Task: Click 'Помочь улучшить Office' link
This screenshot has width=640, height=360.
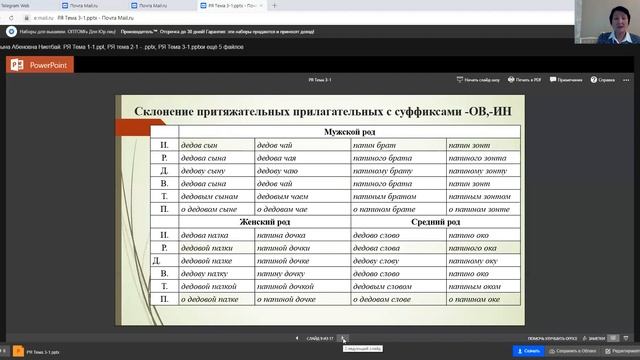Action: (x=552, y=338)
